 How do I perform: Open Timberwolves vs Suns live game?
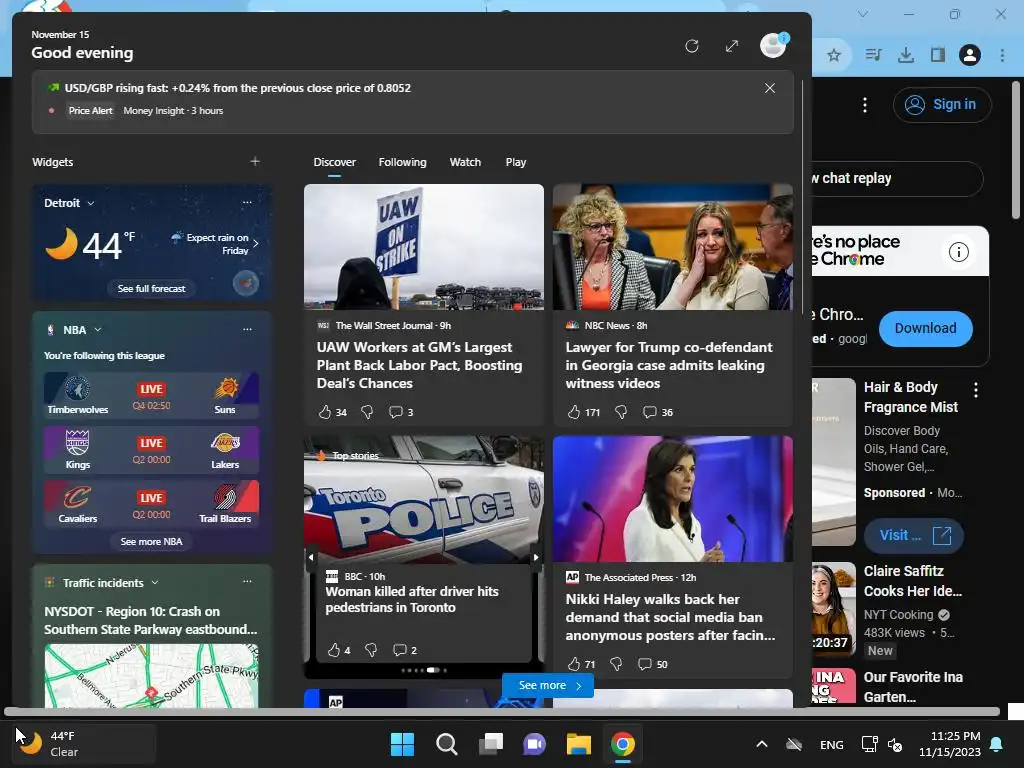pyautogui.click(x=152, y=395)
